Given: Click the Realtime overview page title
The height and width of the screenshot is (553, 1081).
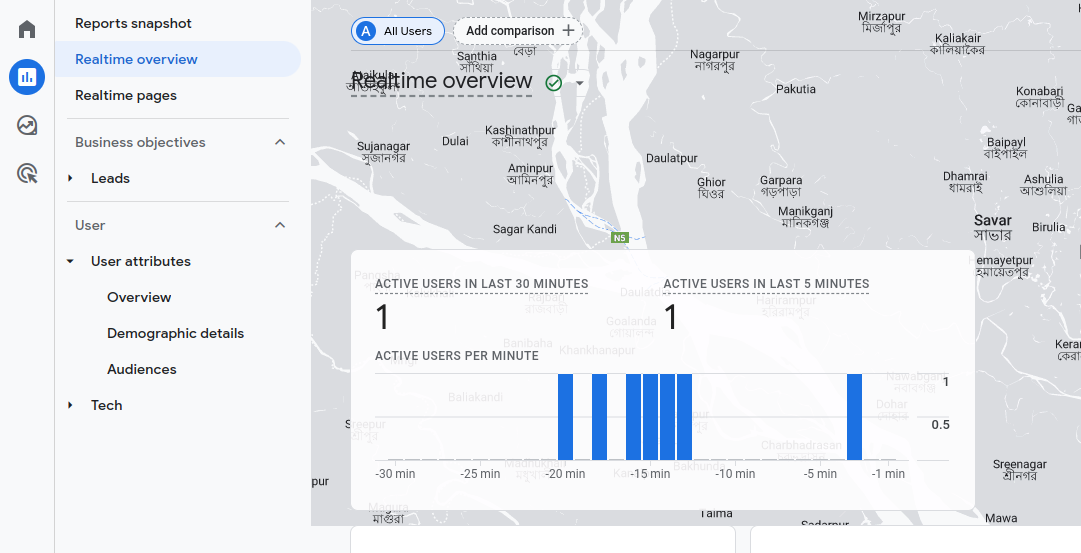Looking at the screenshot, I should tap(441, 81).
